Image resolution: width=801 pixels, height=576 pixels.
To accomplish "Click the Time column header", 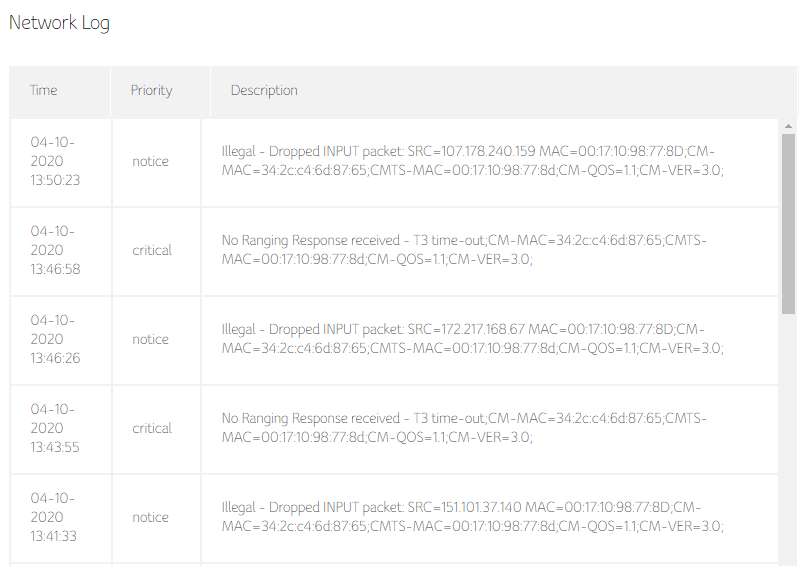I will pyautogui.click(x=44, y=90).
